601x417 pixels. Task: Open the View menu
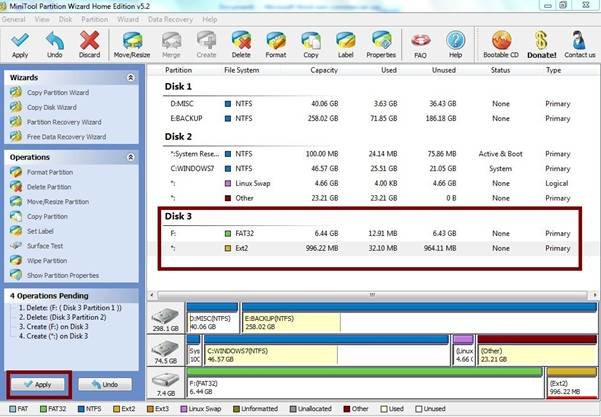(42, 20)
